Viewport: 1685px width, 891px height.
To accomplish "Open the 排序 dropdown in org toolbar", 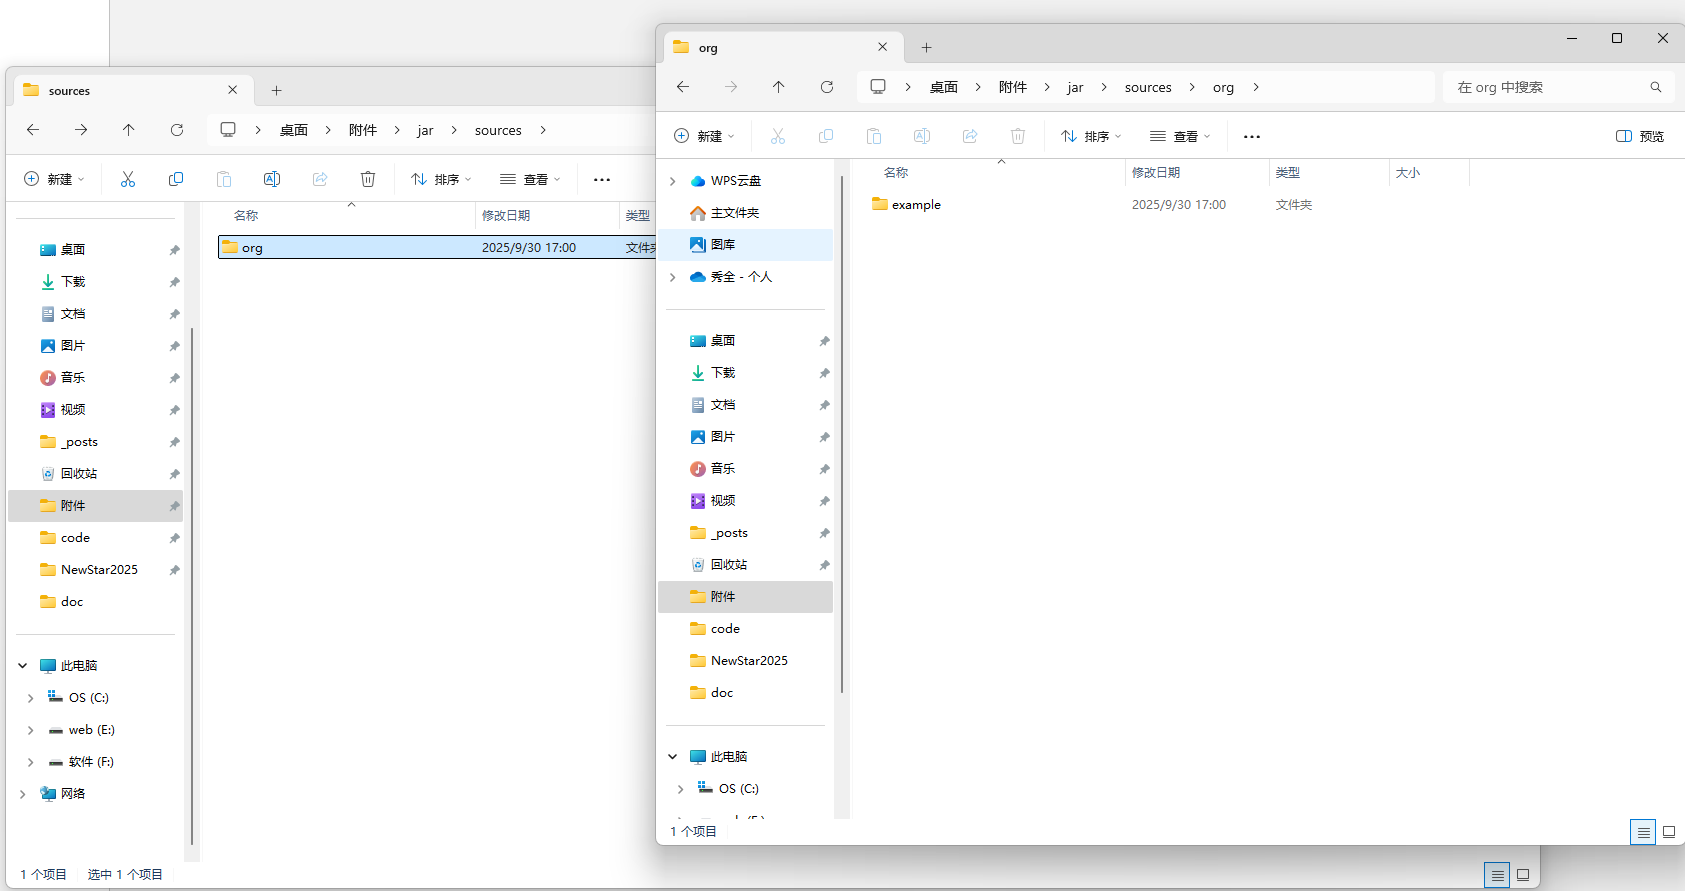I will pyautogui.click(x=1092, y=136).
